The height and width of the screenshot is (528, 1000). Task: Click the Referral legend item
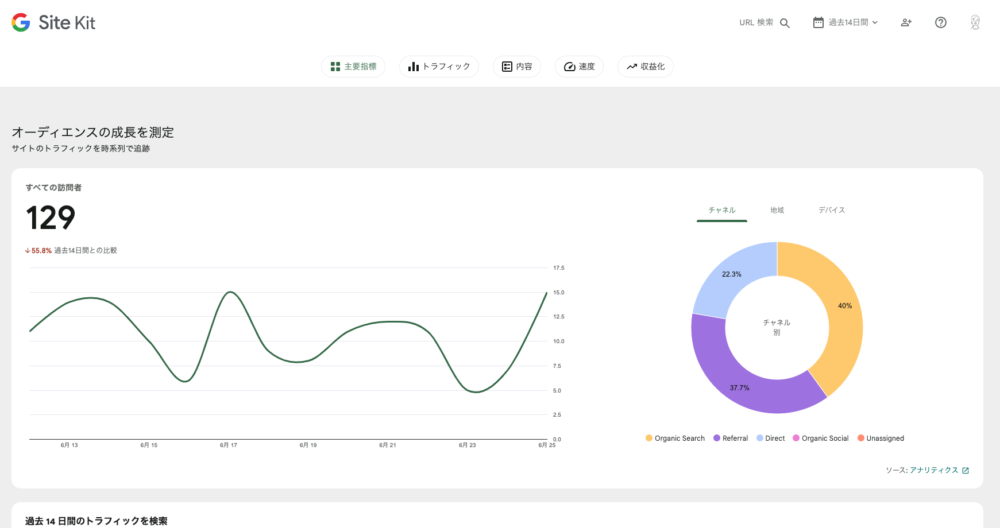point(730,438)
